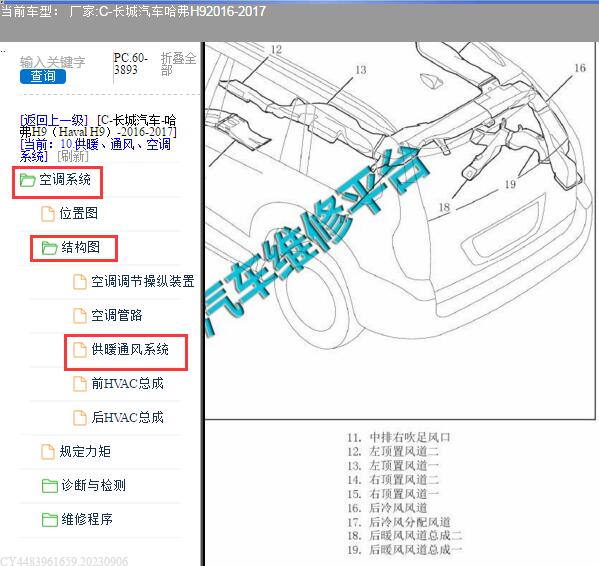Select the 诊断与检测 tree label

point(94,485)
